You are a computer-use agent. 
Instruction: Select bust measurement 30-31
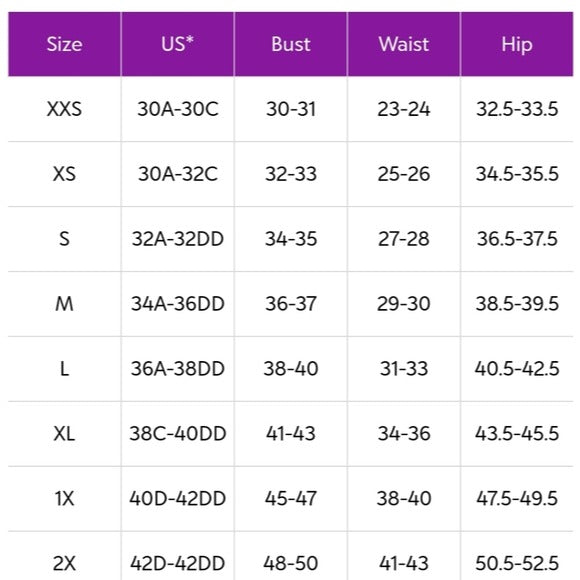pyautogui.click(x=291, y=109)
